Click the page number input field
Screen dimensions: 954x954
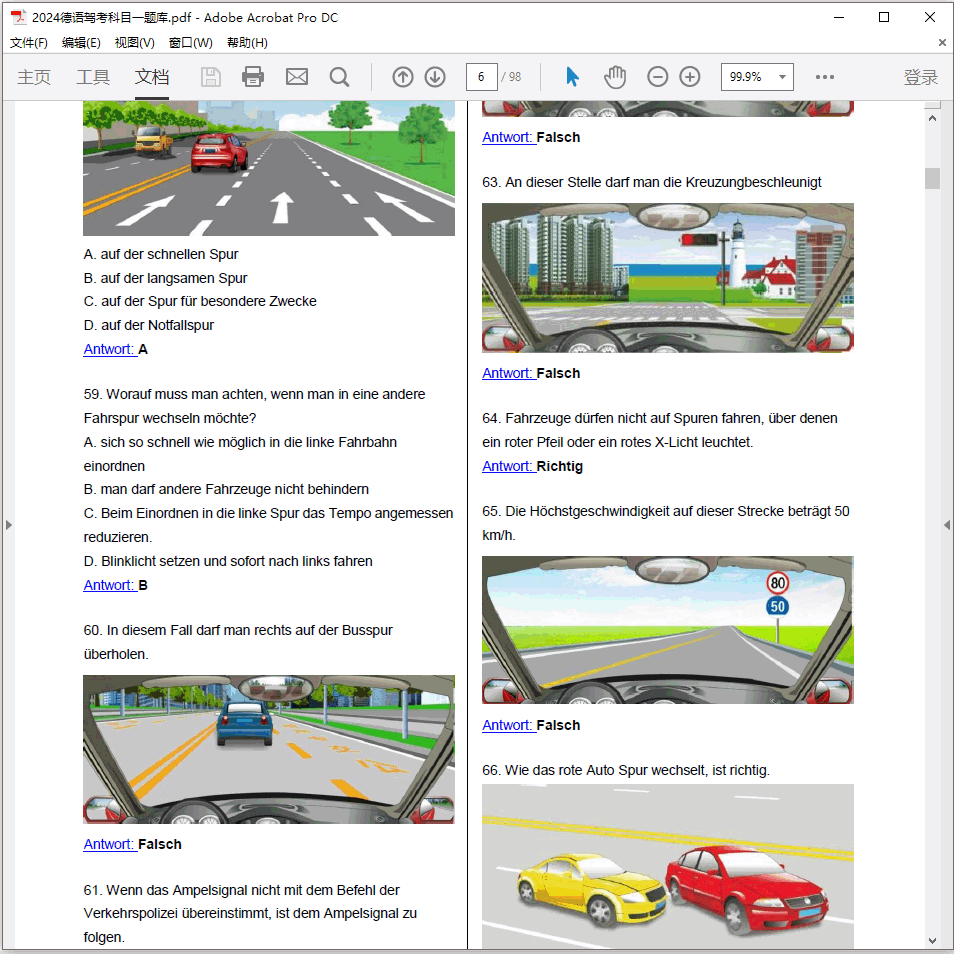pyautogui.click(x=481, y=77)
